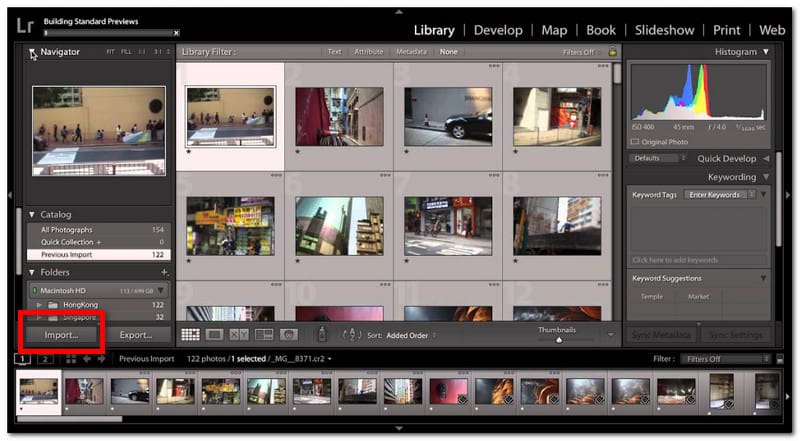Viewport: 800px width, 441px height.
Task: Toggle sort direction a-z icon
Action: [352, 335]
